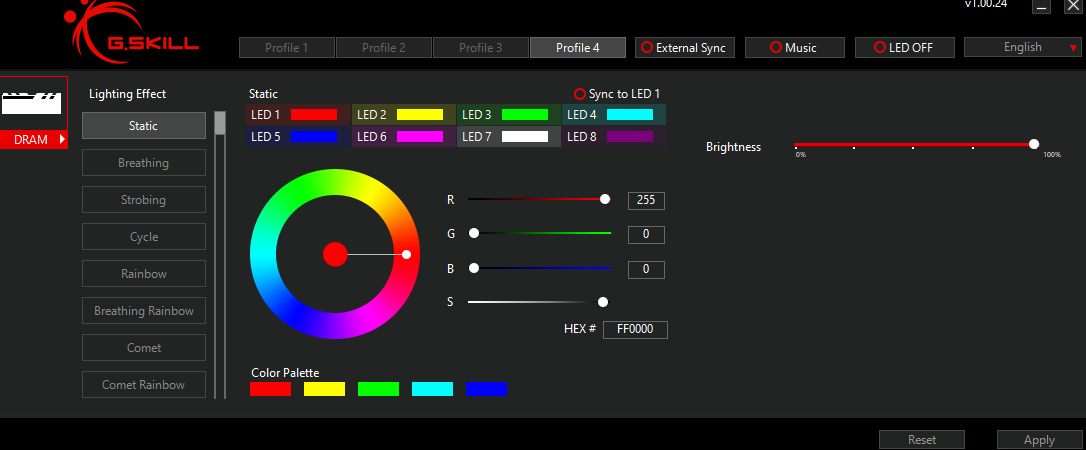Image resolution: width=1086 pixels, height=450 pixels.
Task: Select the DRAM module thumbnail
Action: 33,103
